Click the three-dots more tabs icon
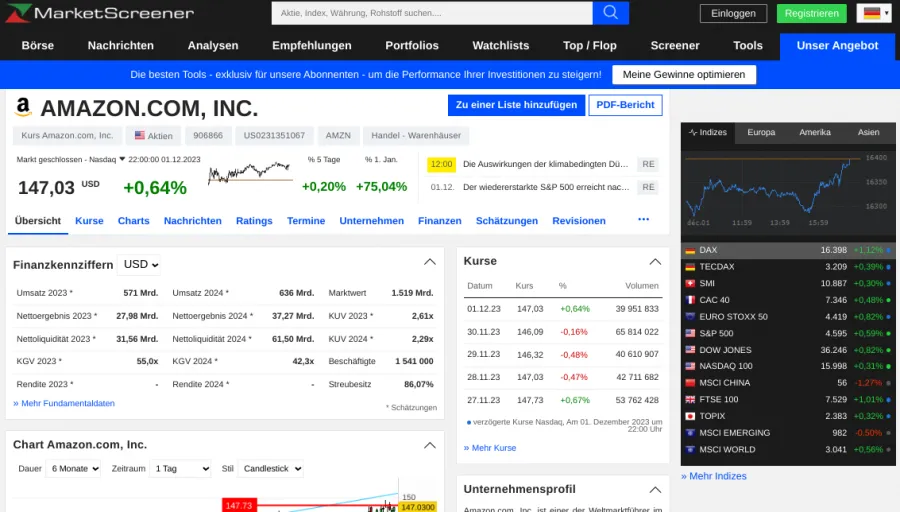Screen dimensions: 900x512 pyautogui.click(x=643, y=220)
